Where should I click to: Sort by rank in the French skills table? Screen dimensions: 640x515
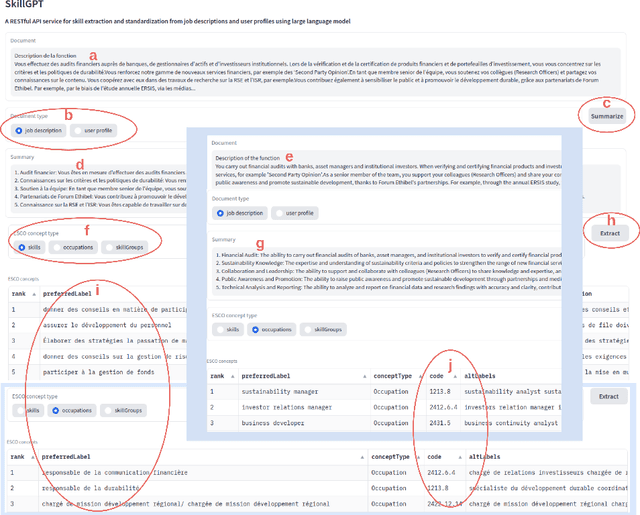(x=34, y=294)
